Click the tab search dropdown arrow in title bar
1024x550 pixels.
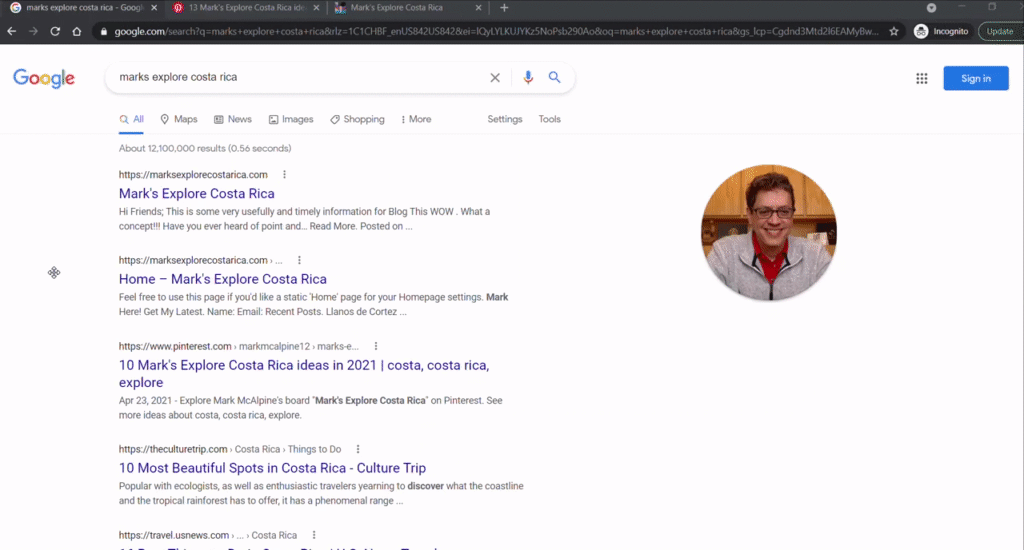pyautogui.click(x=931, y=8)
